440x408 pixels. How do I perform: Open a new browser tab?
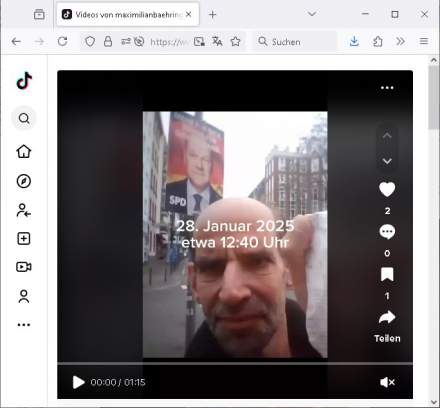click(x=212, y=14)
